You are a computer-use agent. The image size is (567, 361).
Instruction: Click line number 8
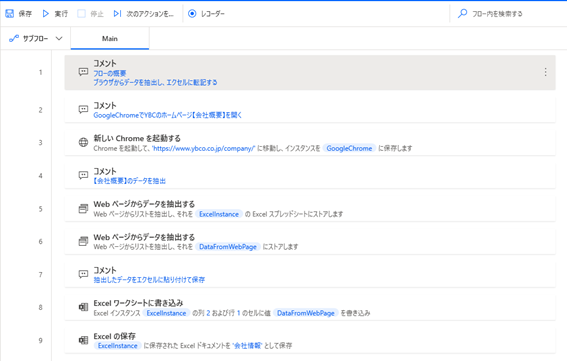(40, 307)
